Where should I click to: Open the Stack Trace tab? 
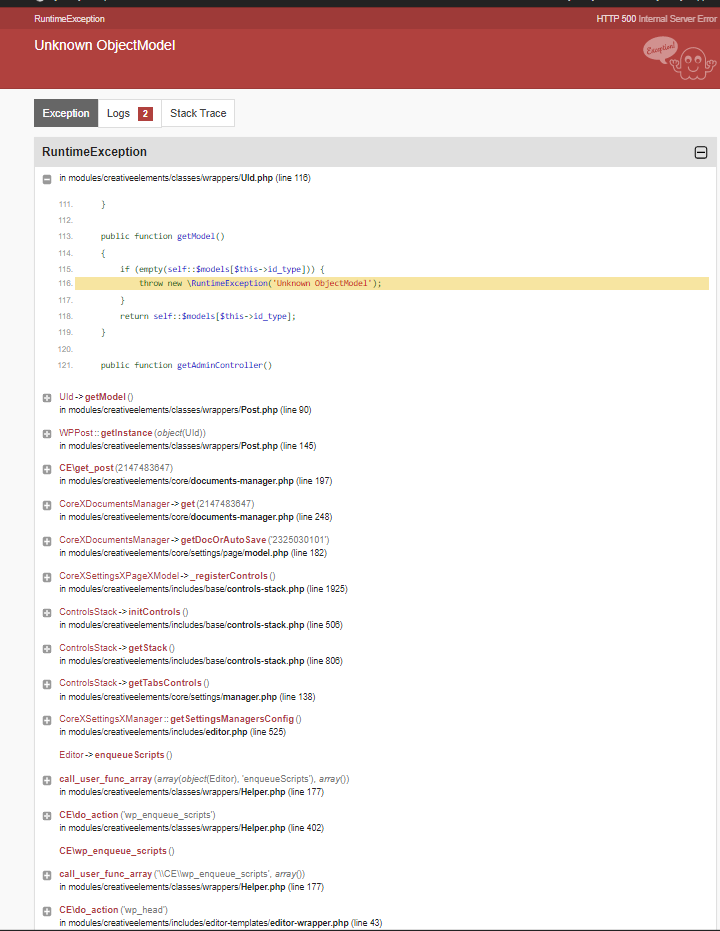click(x=198, y=113)
